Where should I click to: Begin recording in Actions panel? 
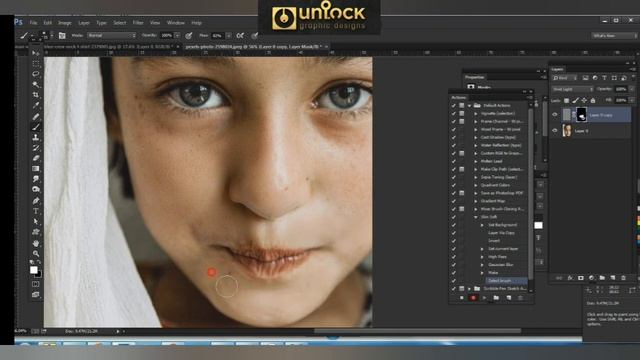point(473,298)
